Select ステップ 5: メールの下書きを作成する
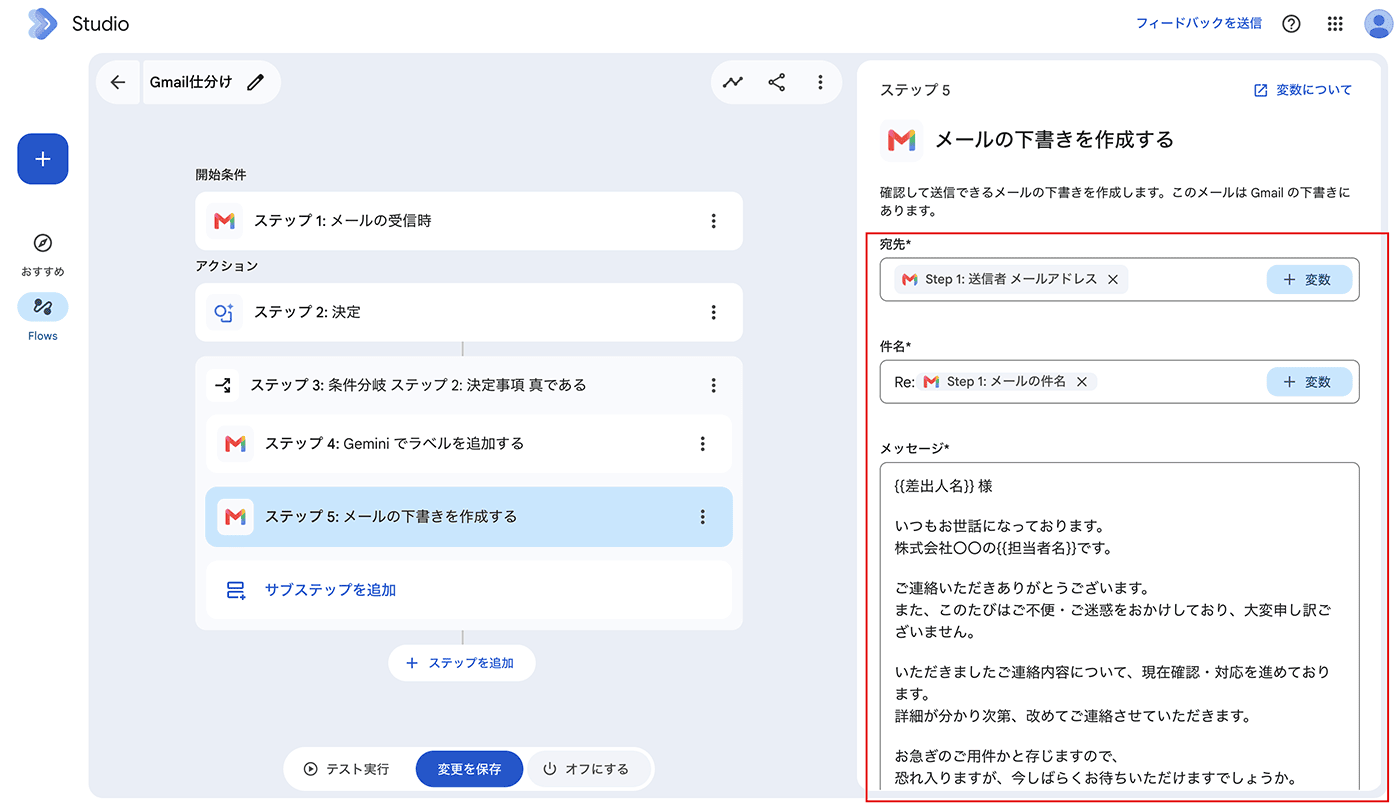 [469, 516]
